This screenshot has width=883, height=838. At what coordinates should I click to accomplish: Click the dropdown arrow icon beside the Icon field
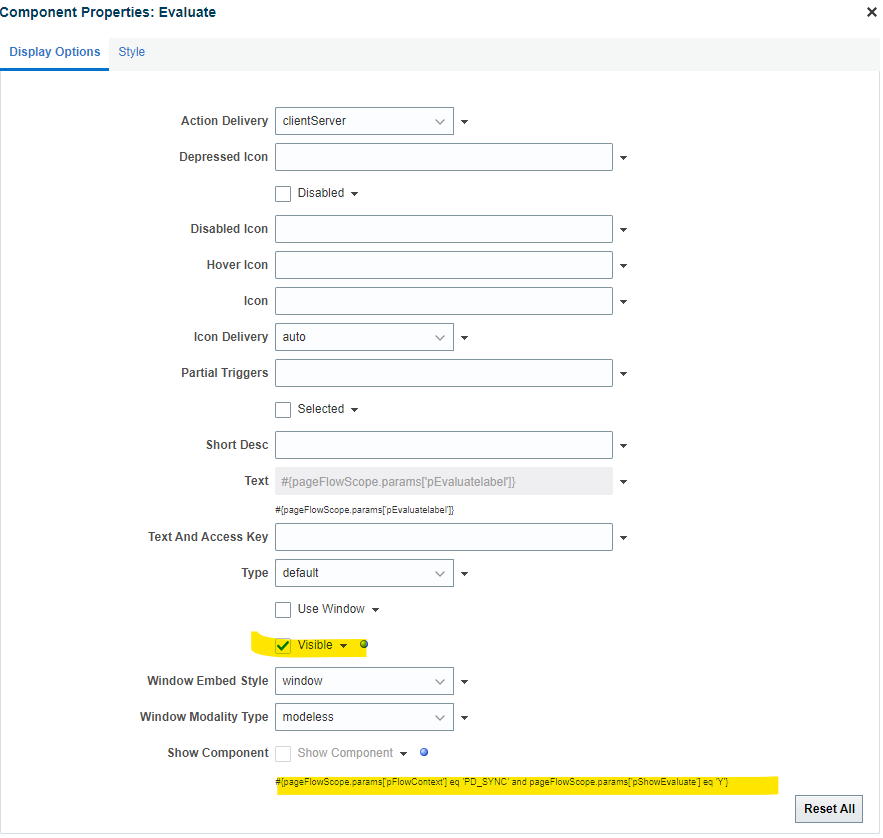click(x=623, y=301)
